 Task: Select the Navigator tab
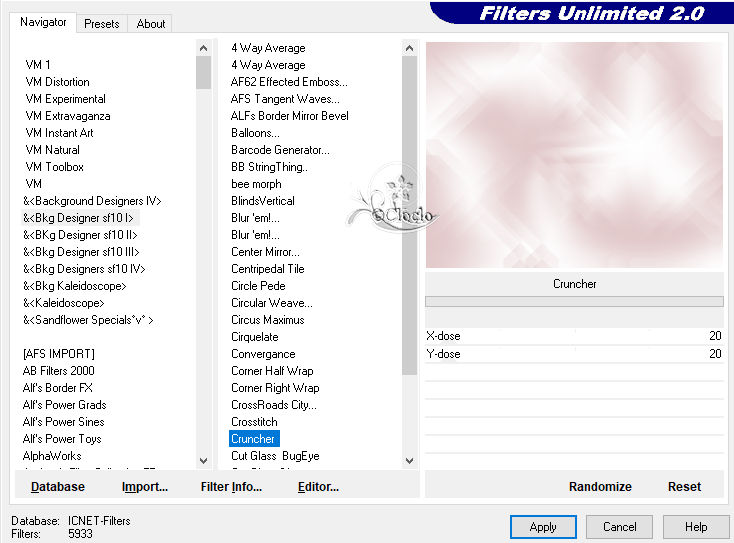click(x=43, y=22)
